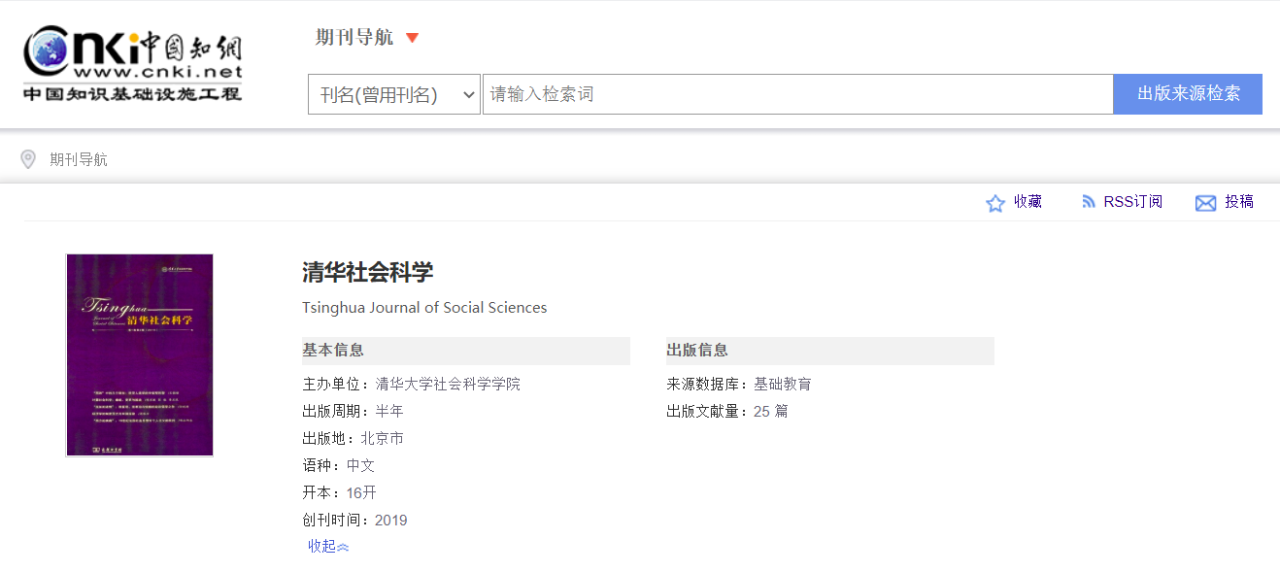Open the 投稿 submission link
The height and width of the screenshot is (586, 1280).
click(x=1239, y=202)
